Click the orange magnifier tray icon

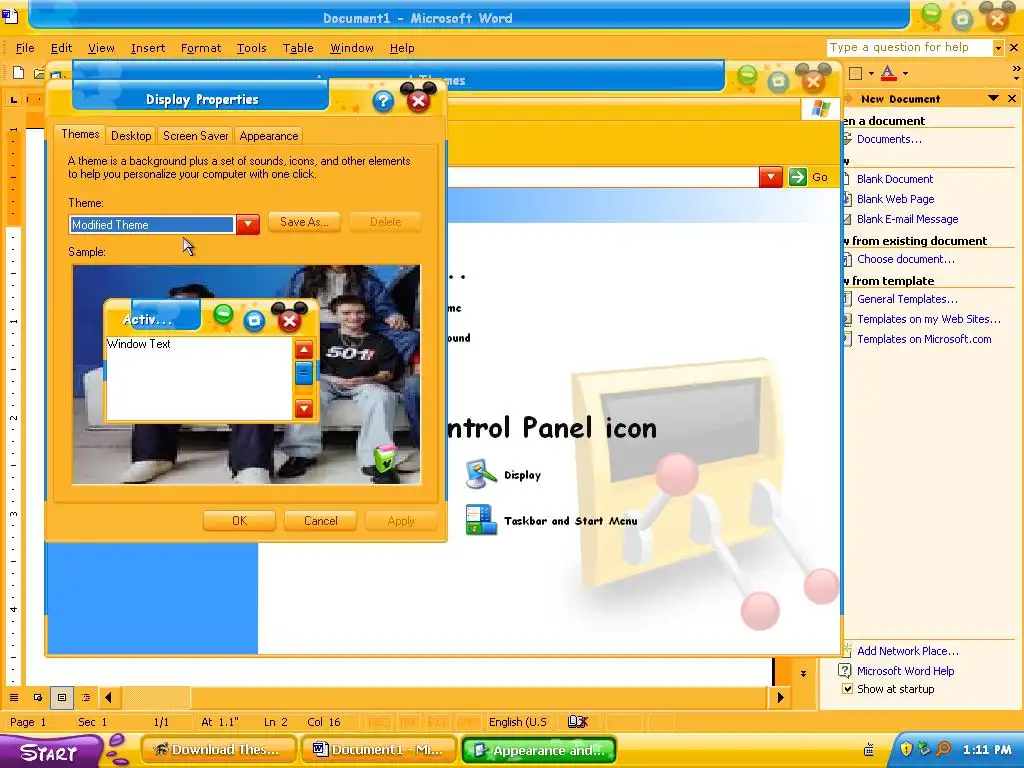coord(943,749)
